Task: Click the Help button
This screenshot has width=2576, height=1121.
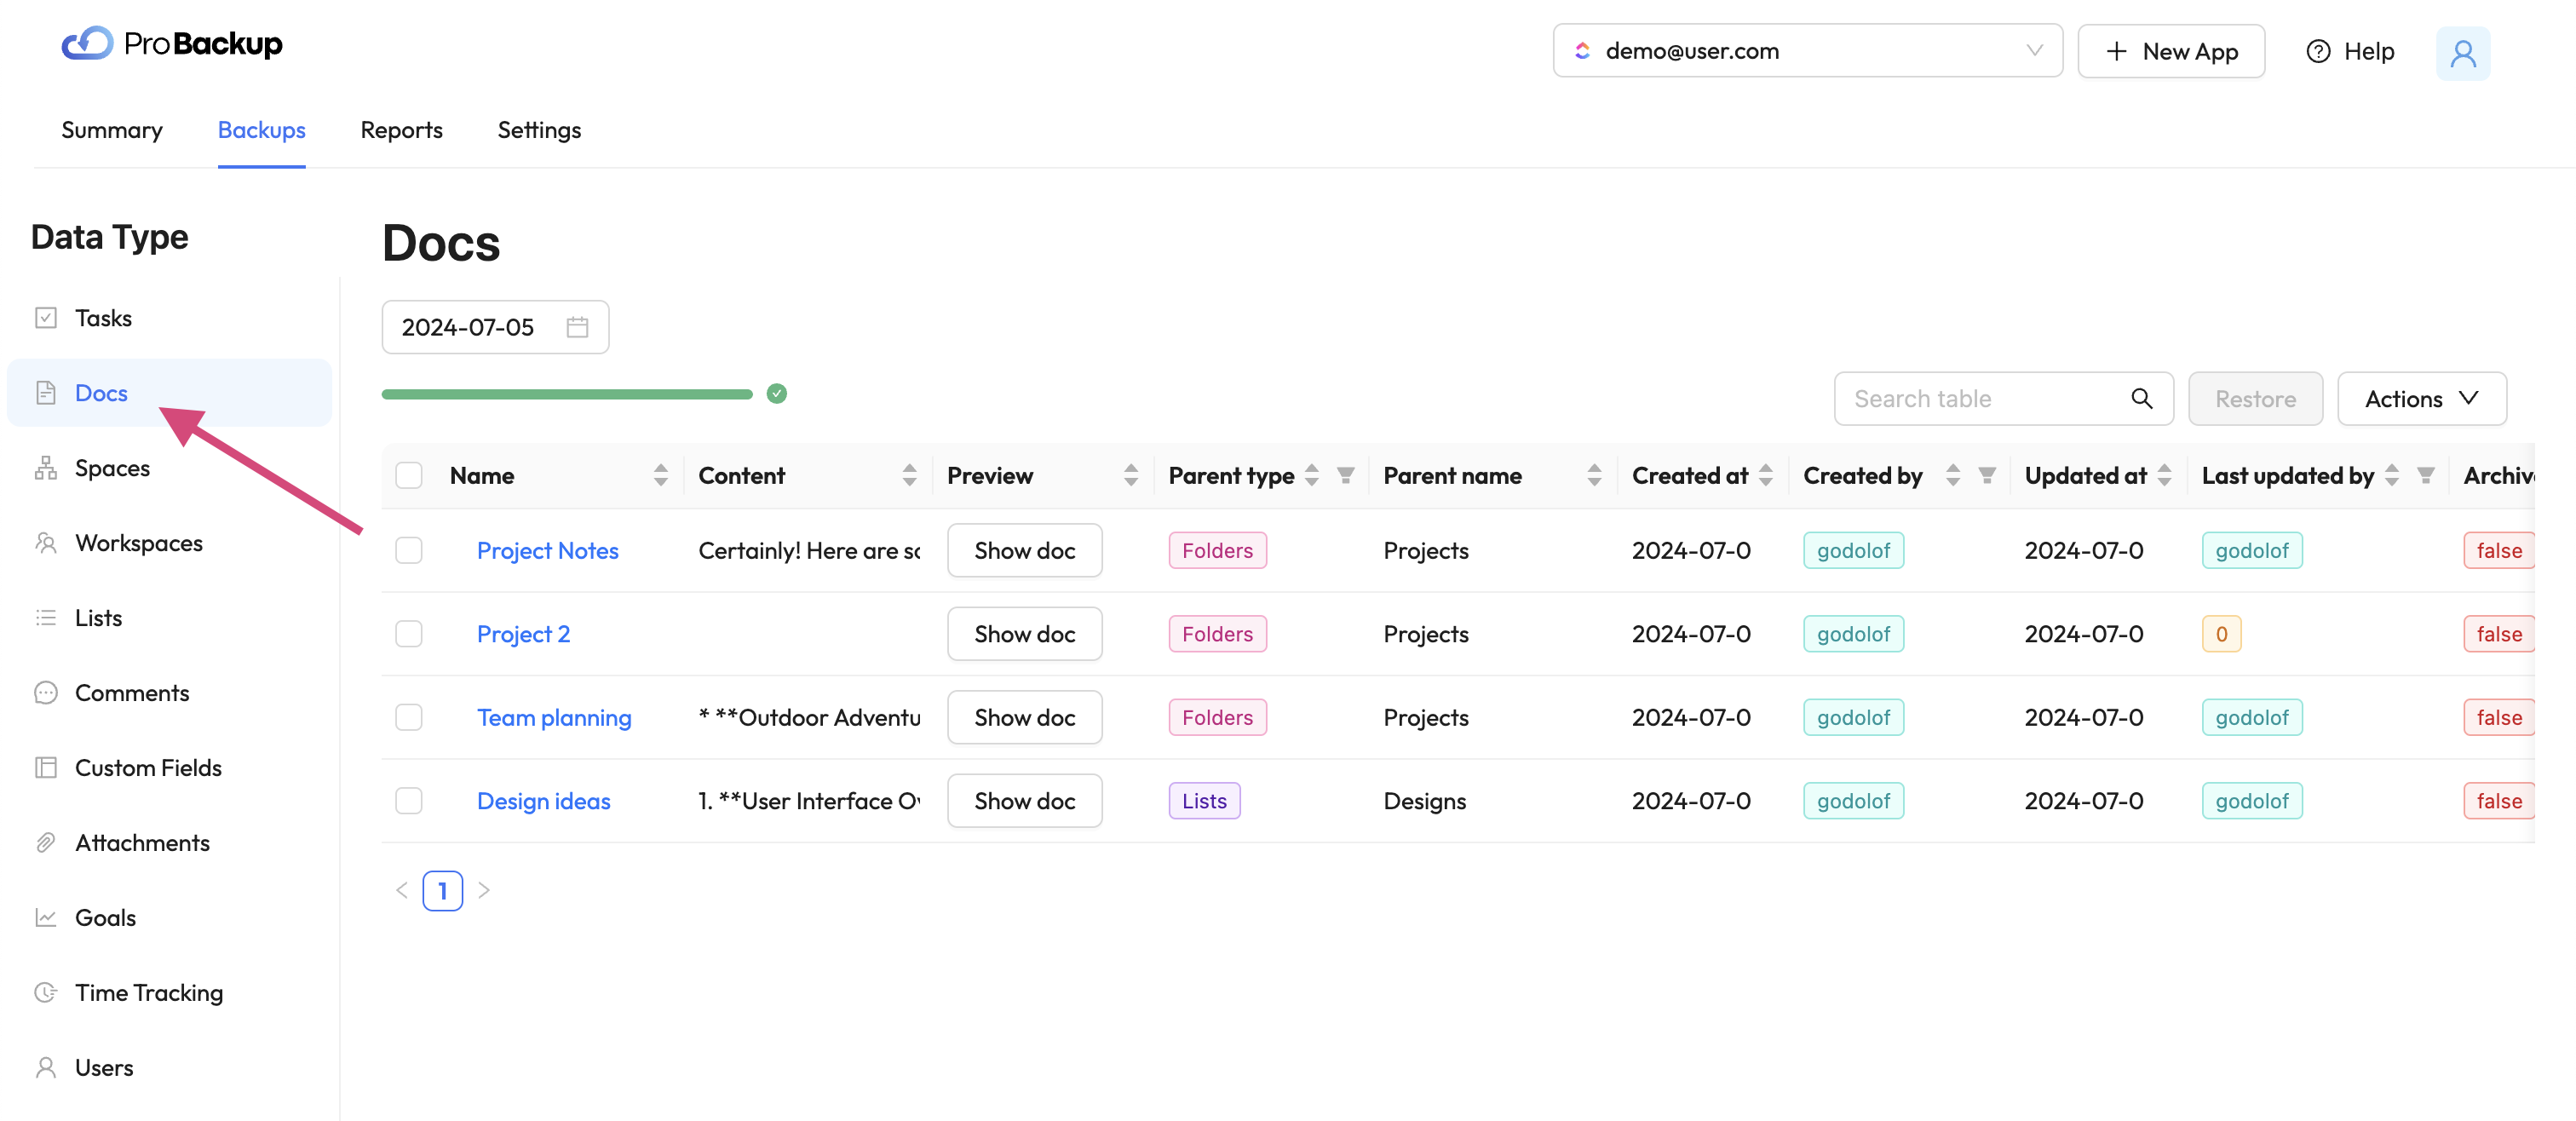Action: pos(2351,51)
